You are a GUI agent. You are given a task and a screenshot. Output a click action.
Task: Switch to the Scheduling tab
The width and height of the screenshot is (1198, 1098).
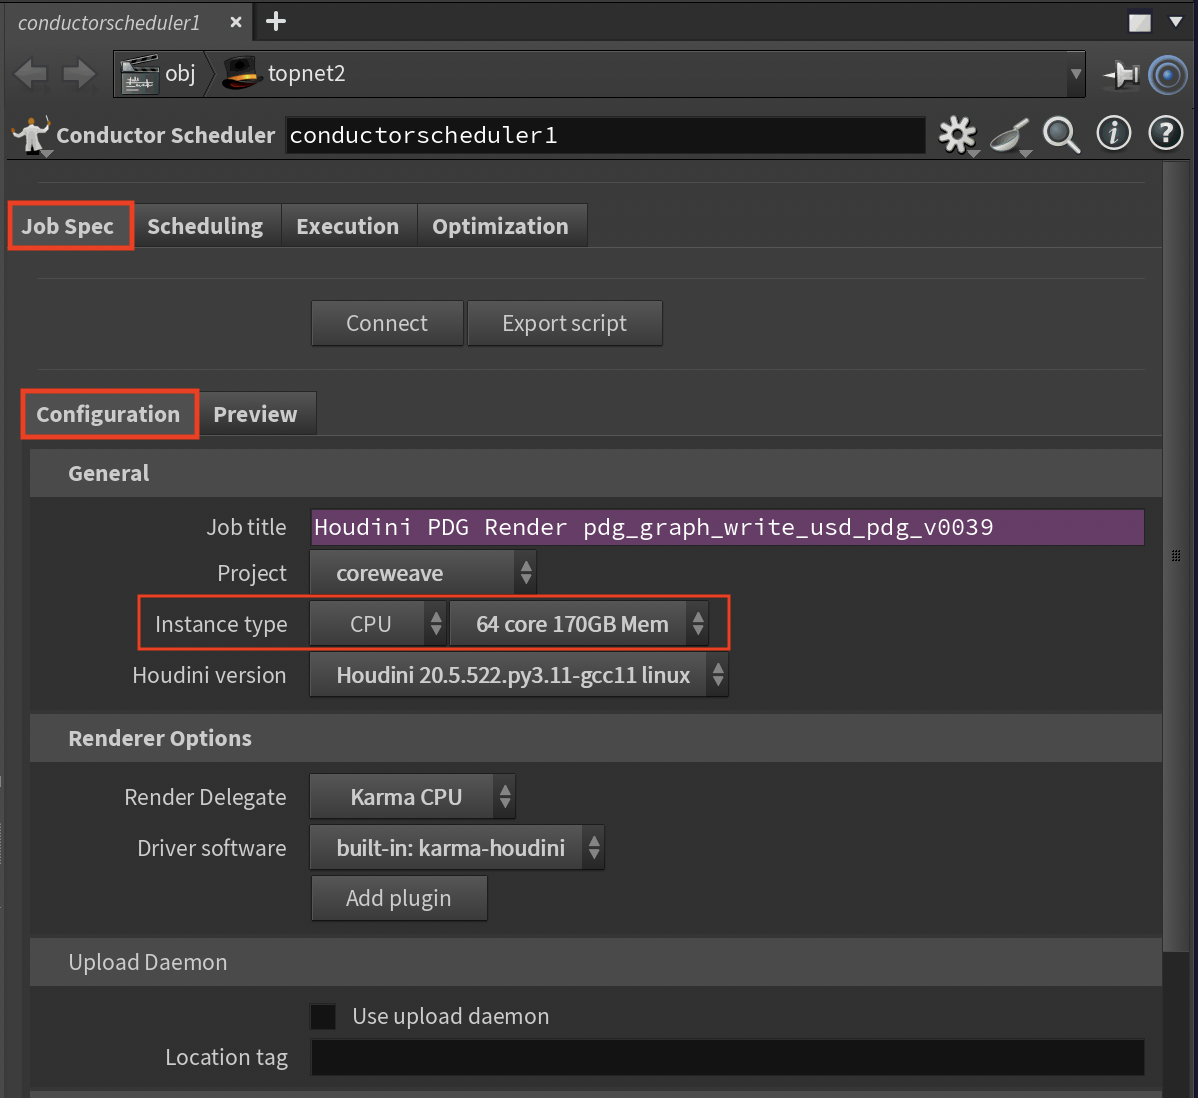tap(205, 226)
